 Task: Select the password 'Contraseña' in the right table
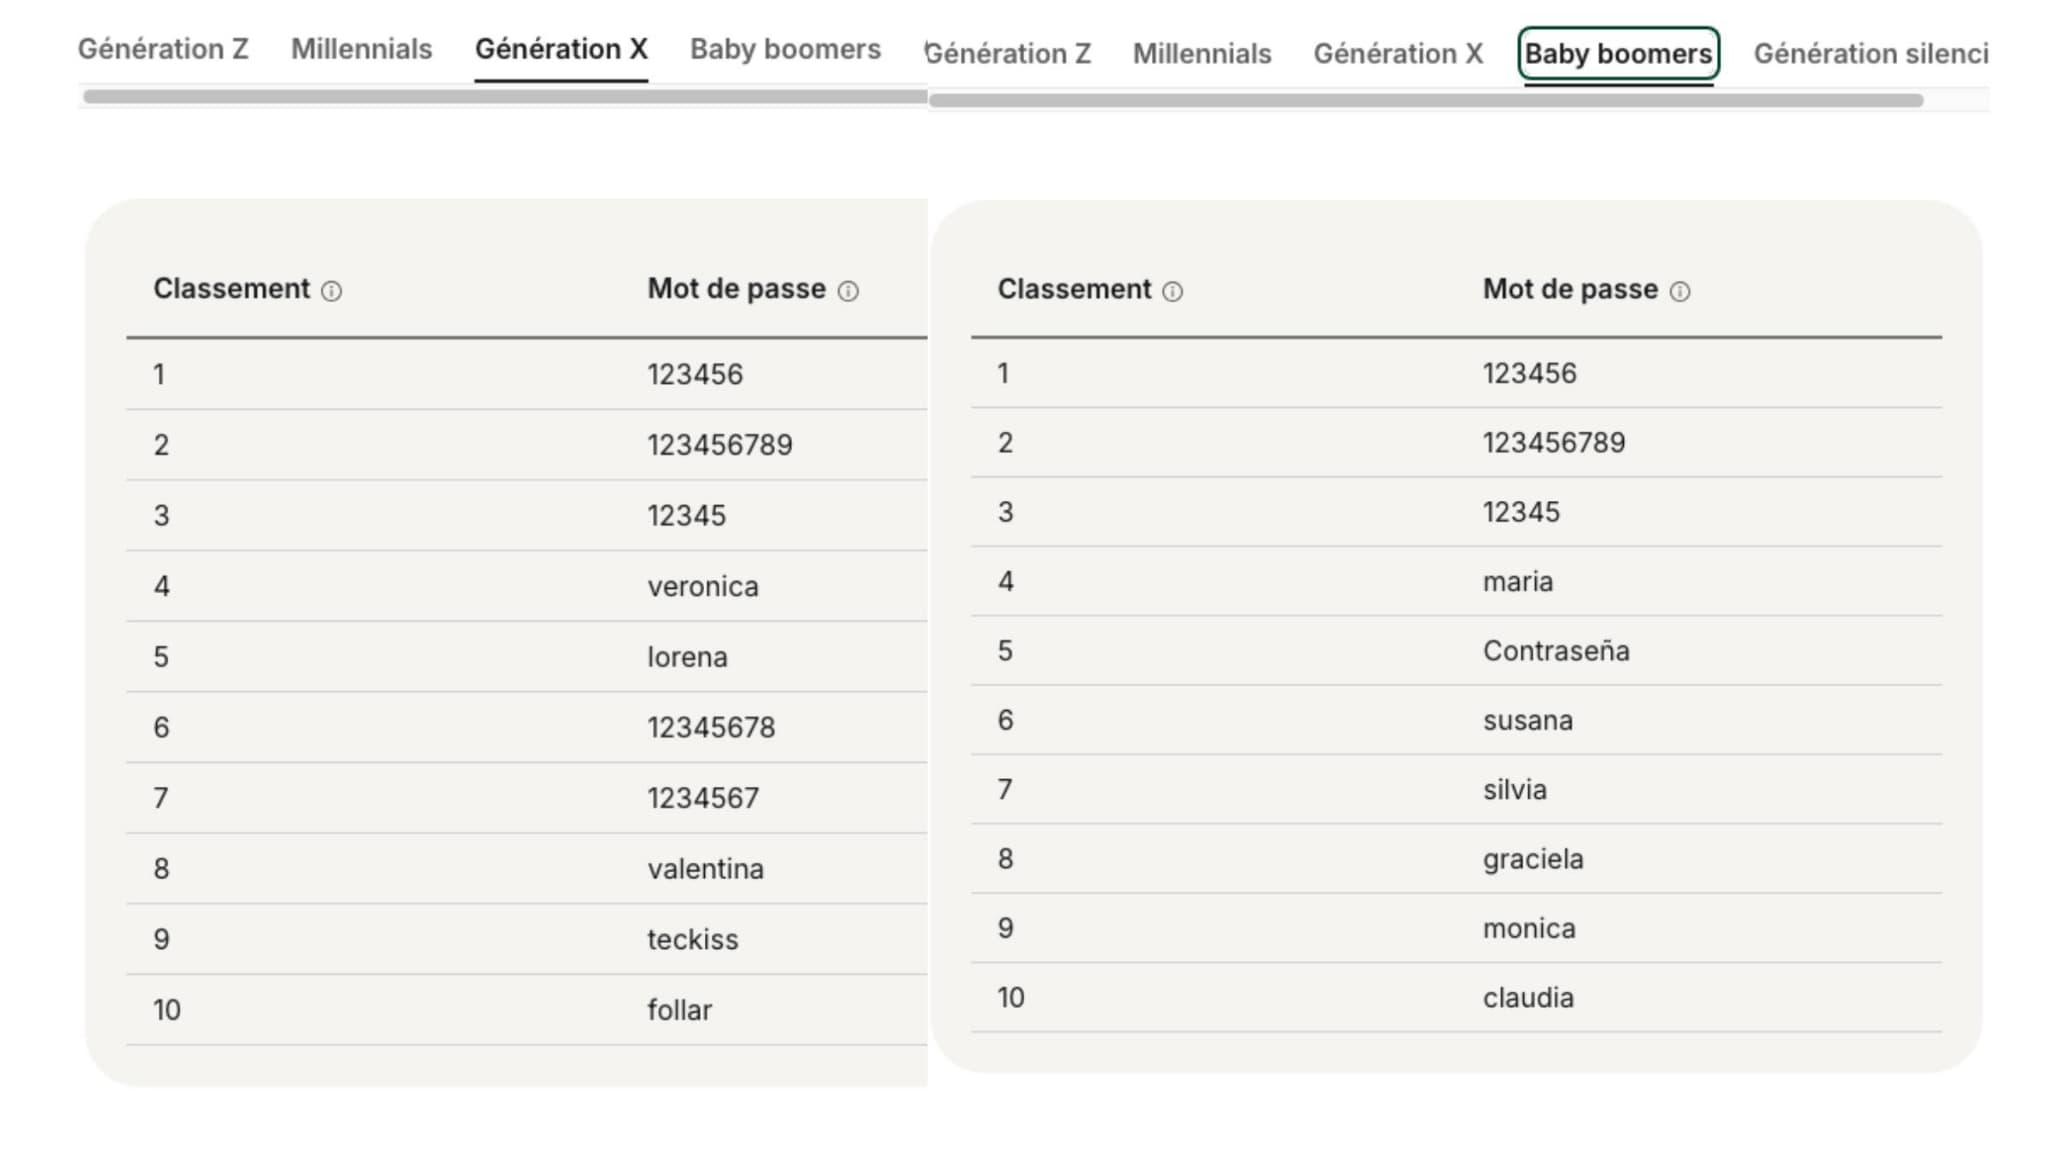pos(1556,651)
